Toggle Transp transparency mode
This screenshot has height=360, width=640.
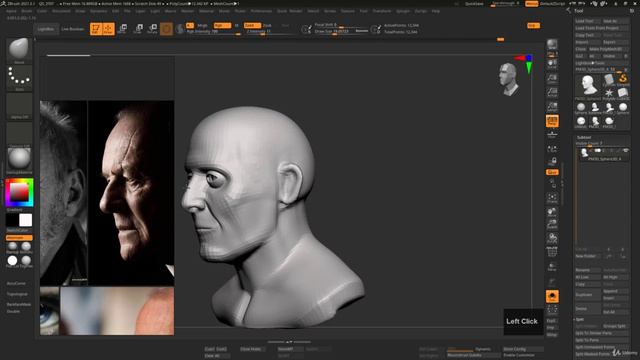(x=552, y=266)
